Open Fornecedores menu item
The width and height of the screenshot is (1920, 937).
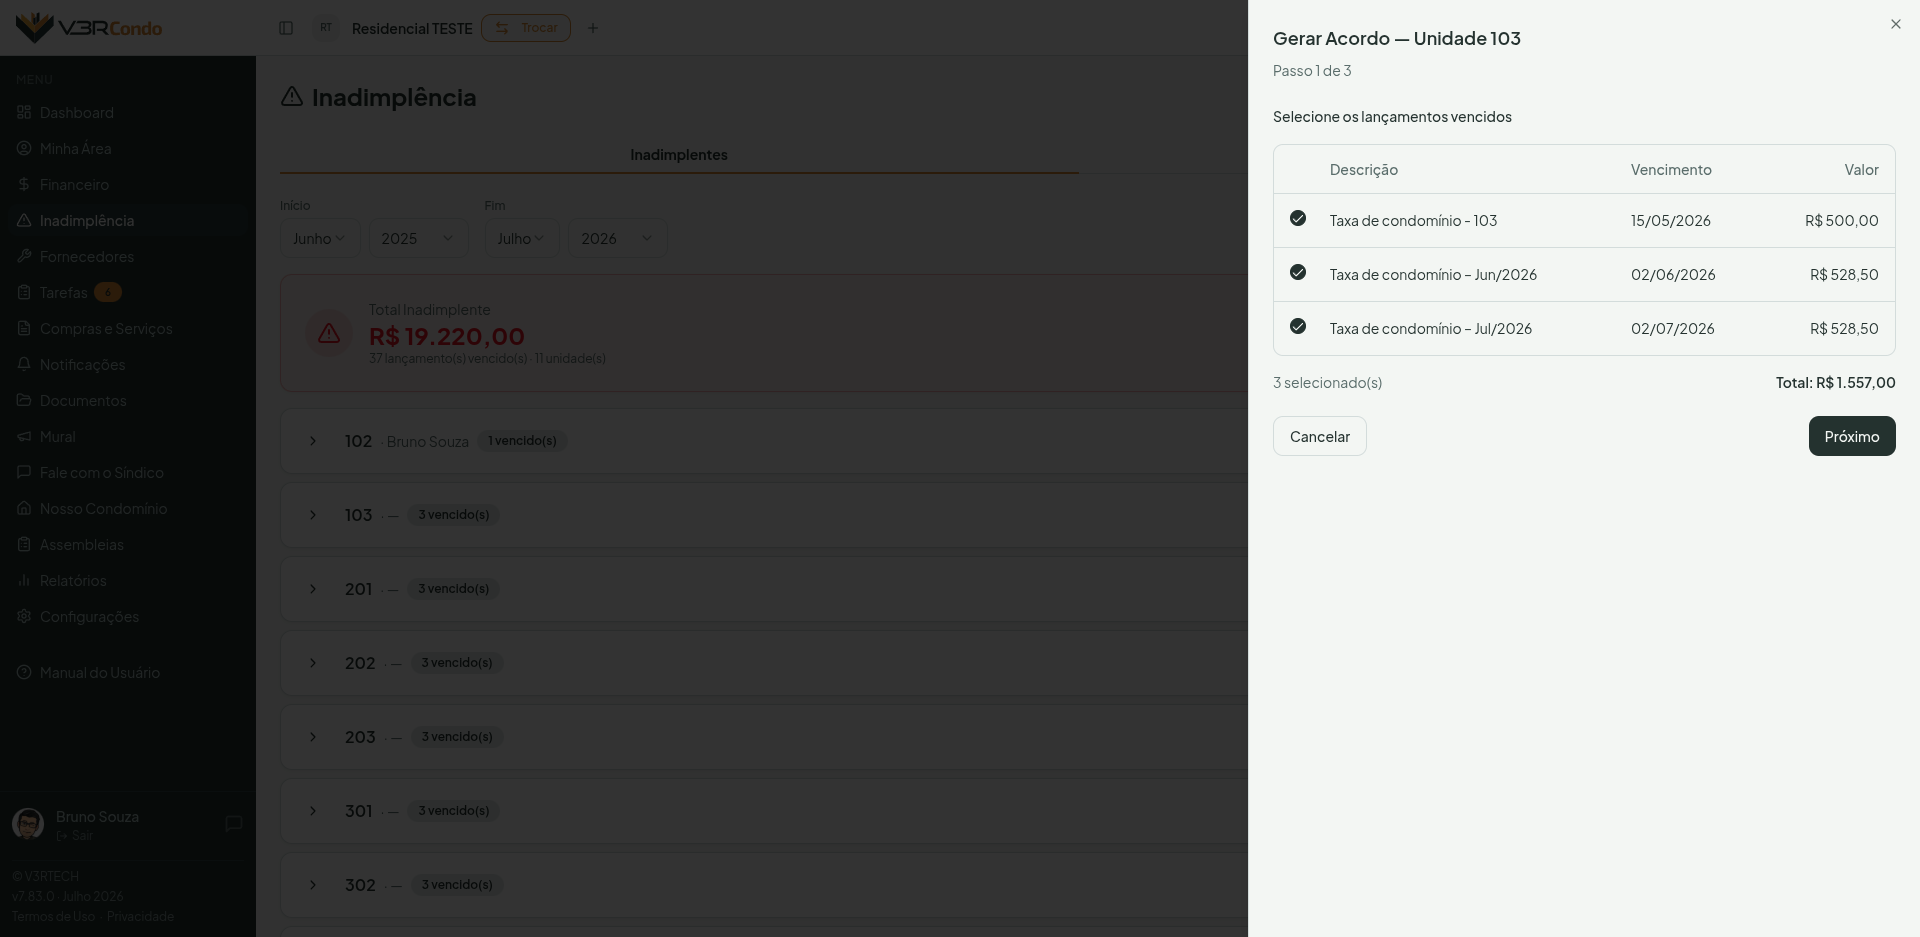point(128,256)
